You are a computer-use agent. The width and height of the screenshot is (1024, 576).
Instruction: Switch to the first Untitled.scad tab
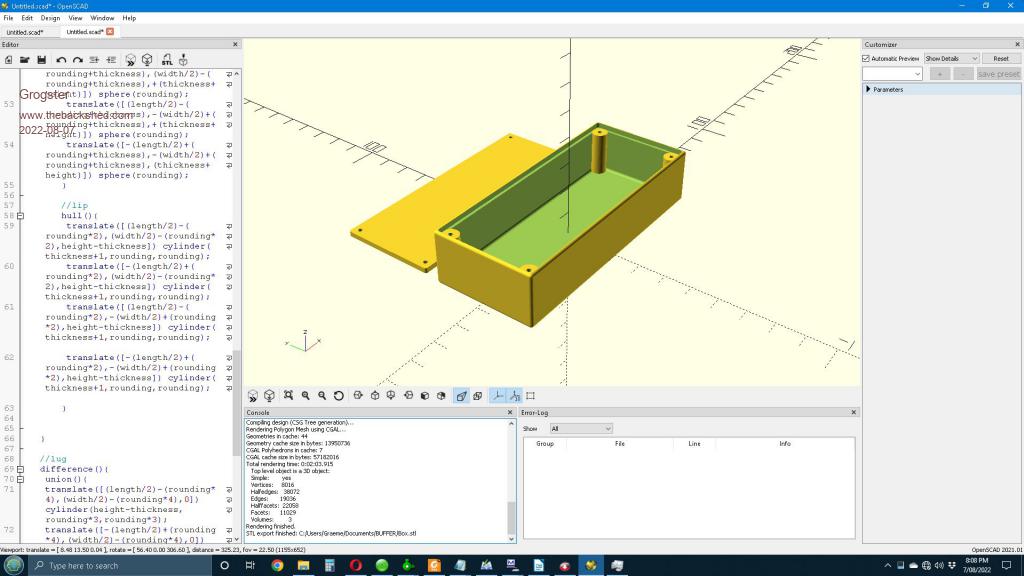25,32
